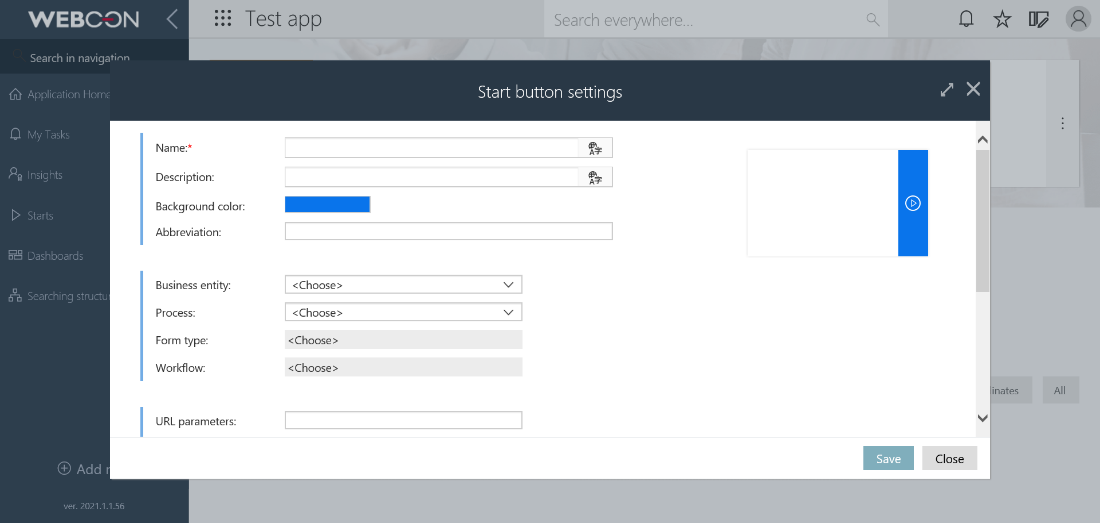1100x523 pixels.
Task: Click the WEBCON logo
Action: coord(83,19)
